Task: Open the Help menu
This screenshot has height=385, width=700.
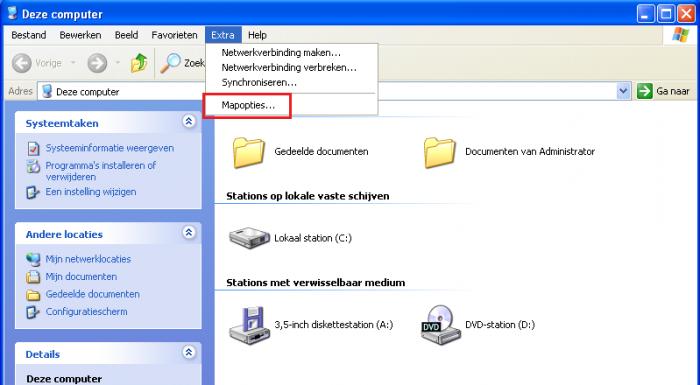Action: click(257, 35)
